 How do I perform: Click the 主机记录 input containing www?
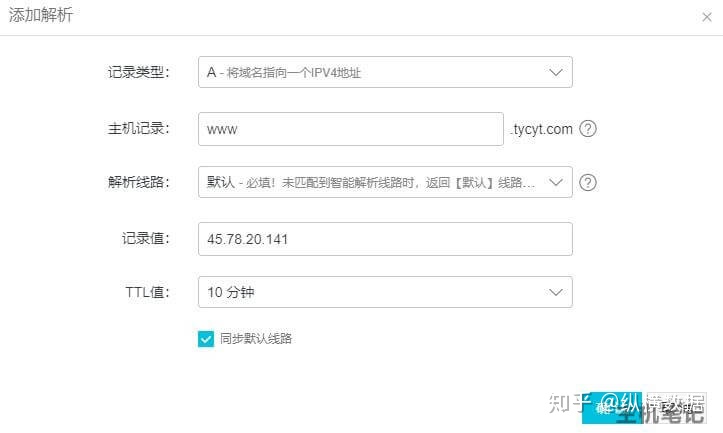point(350,129)
